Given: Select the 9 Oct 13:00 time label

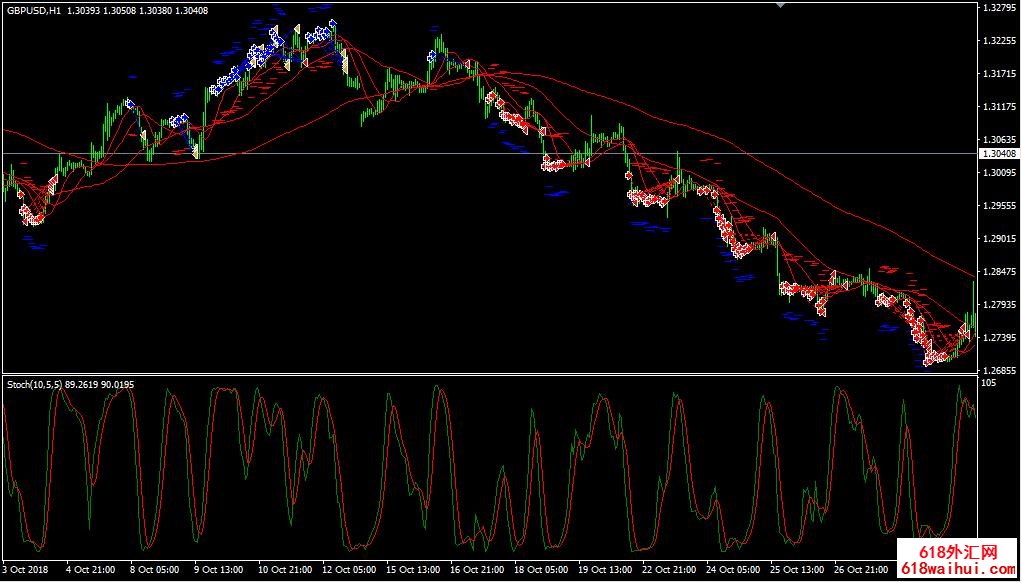Looking at the screenshot, I should [x=217, y=570].
